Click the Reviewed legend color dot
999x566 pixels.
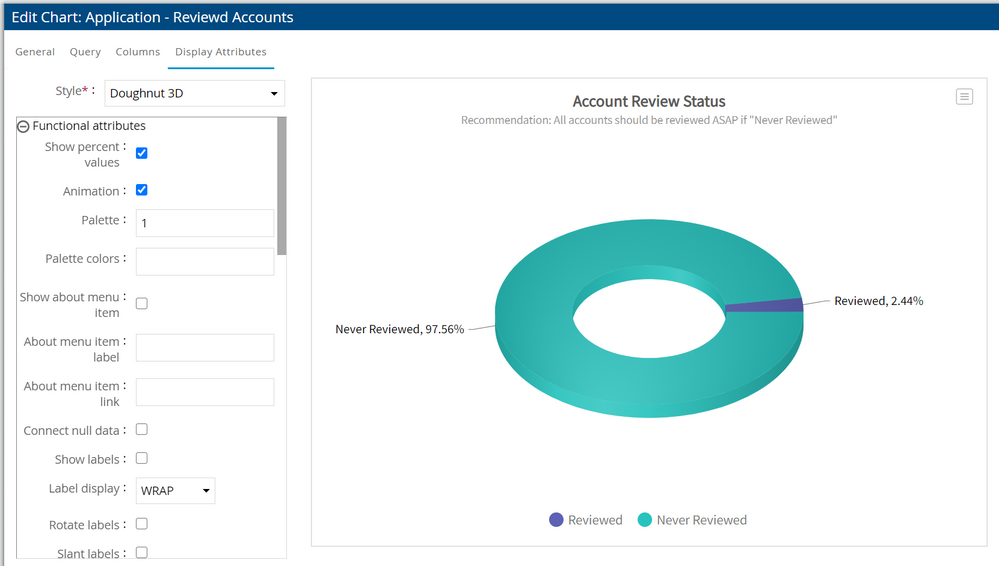point(556,520)
